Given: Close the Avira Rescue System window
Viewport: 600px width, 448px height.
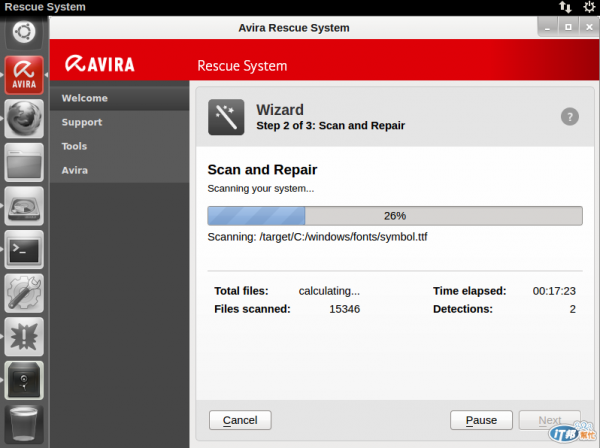Looking at the screenshot, I should coord(589,28).
